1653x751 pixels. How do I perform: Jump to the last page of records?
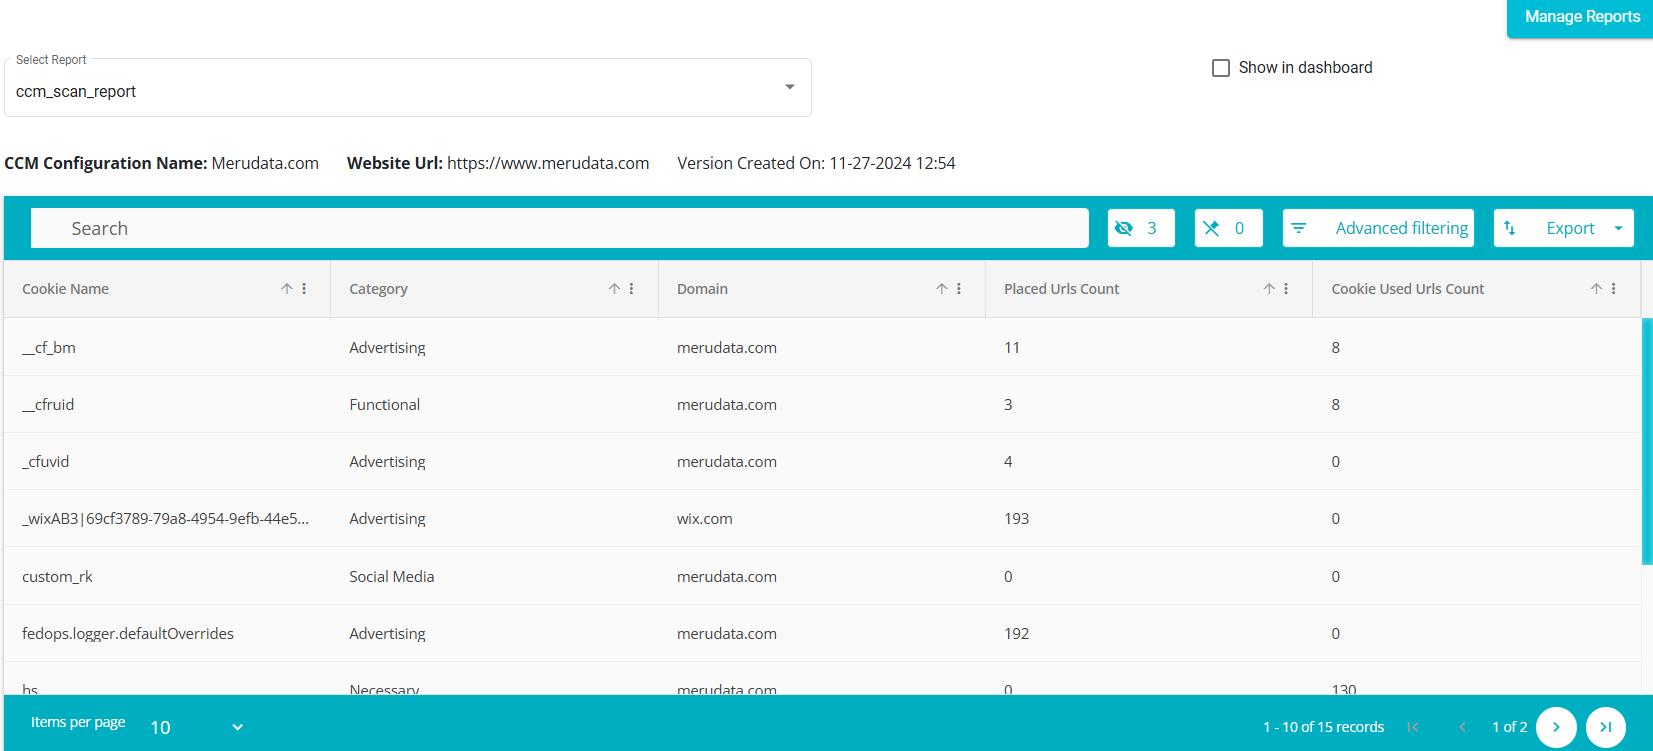(x=1605, y=727)
